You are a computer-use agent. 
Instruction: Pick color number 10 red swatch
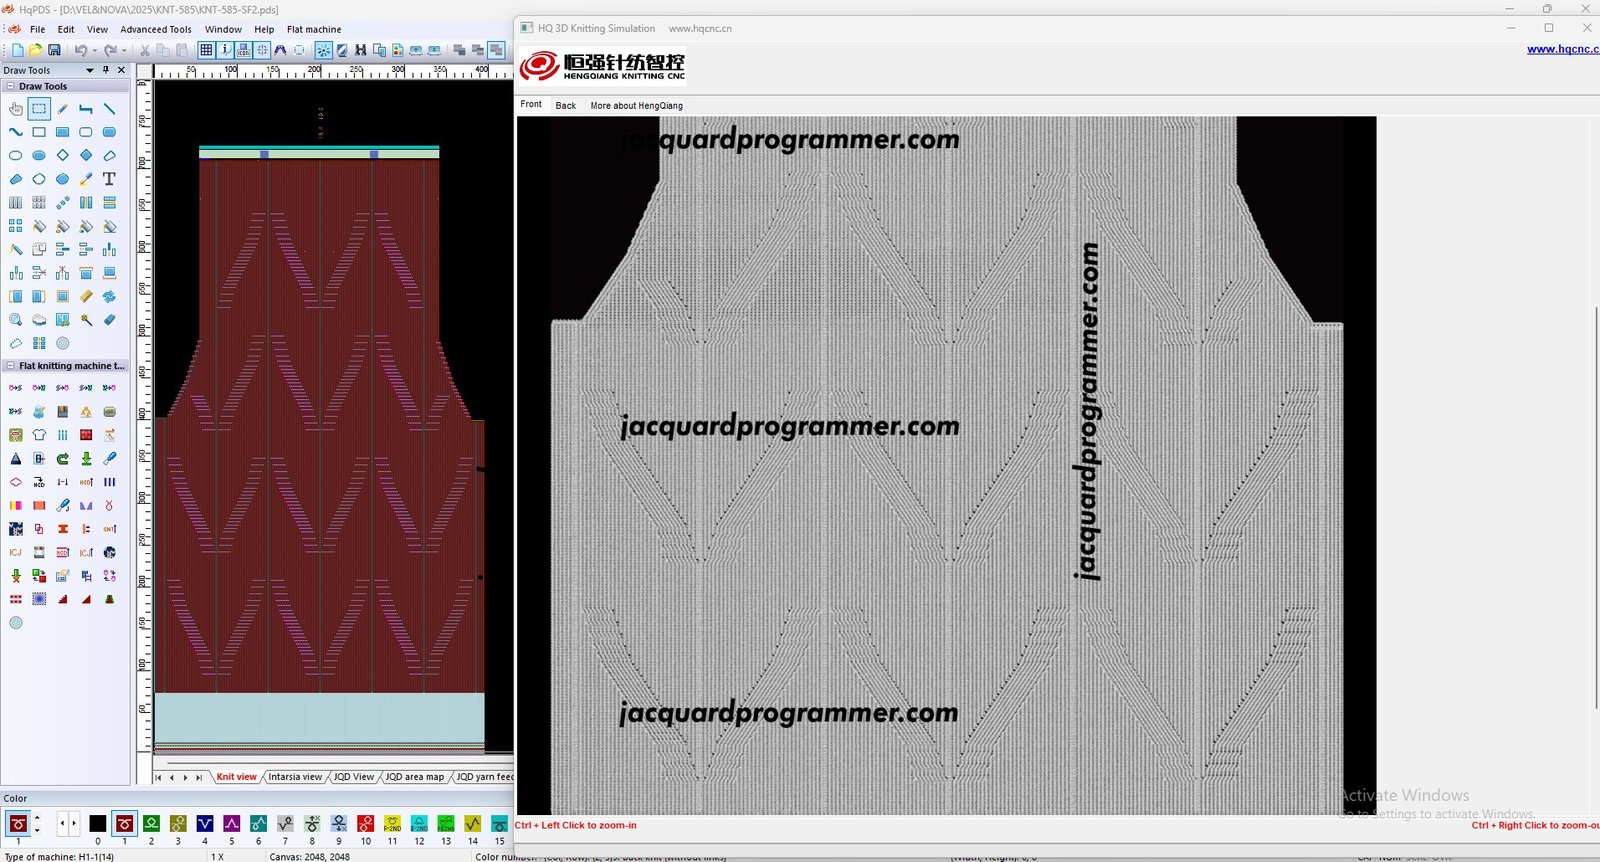coord(365,823)
